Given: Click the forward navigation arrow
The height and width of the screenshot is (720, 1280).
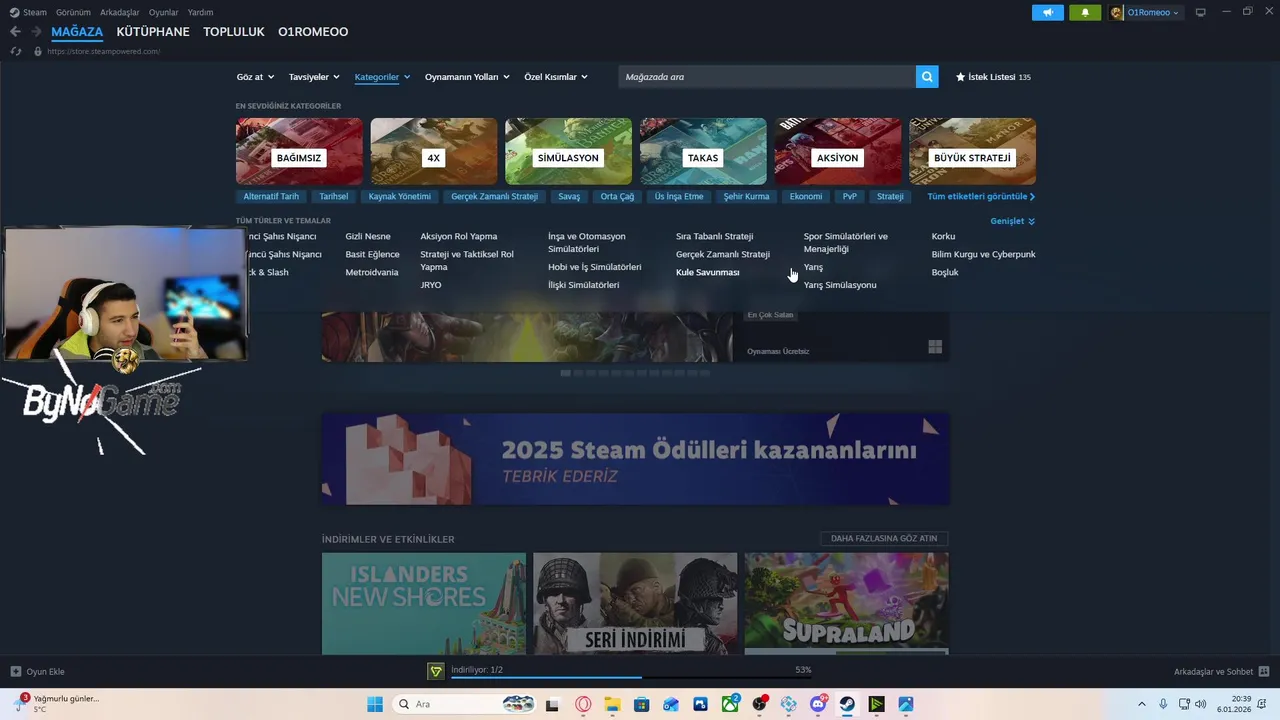Looking at the screenshot, I should (x=36, y=32).
